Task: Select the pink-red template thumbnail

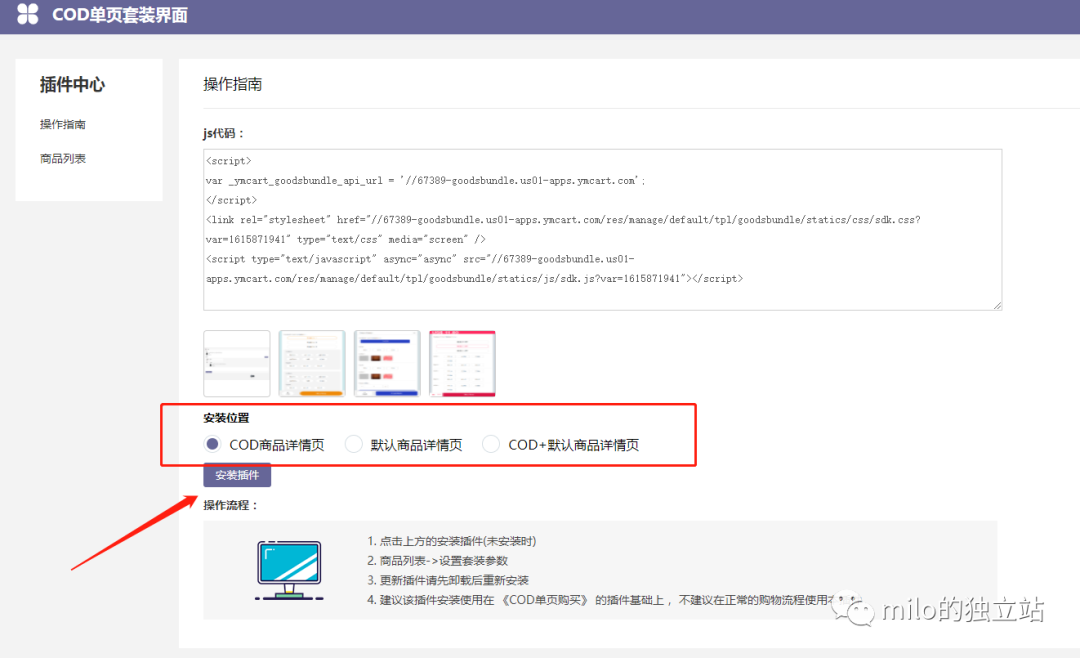Action: (462, 363)
